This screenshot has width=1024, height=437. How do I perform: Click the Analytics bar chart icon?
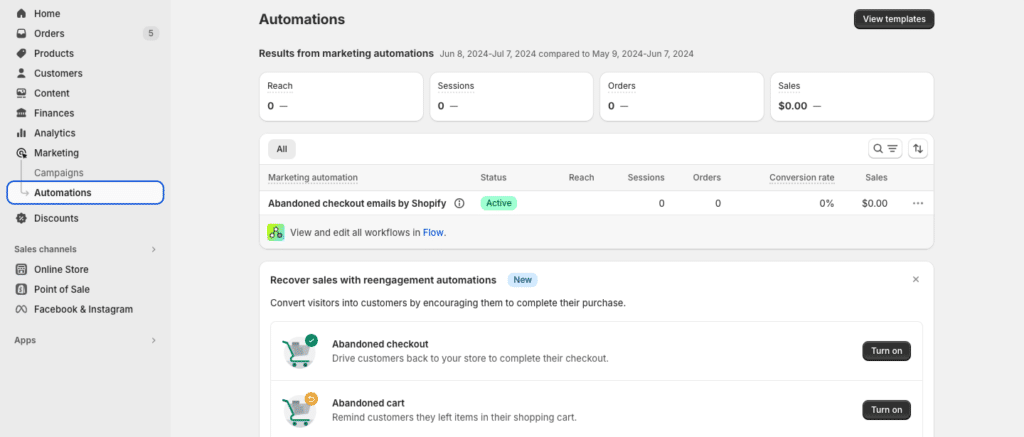point(22,133)
